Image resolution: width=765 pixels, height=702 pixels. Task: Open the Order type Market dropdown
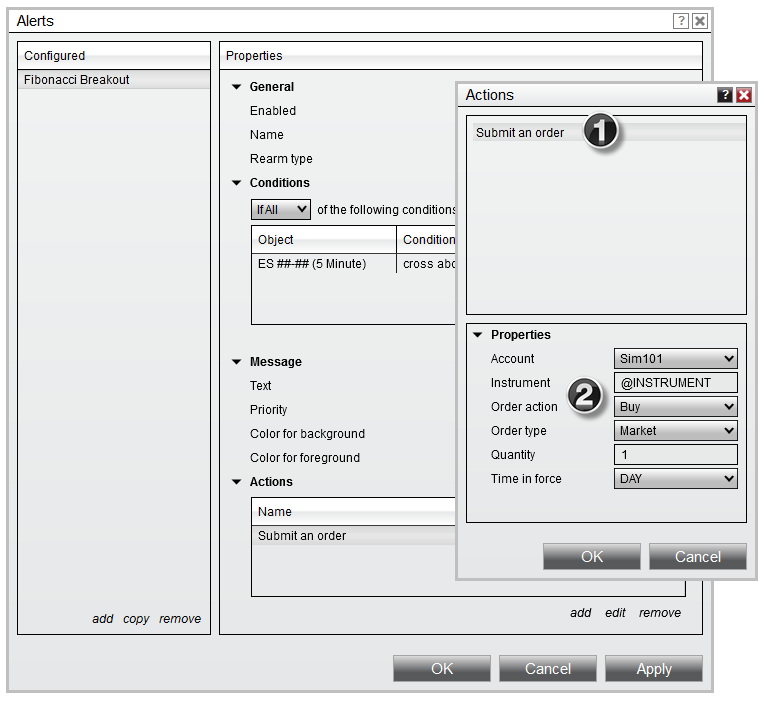click(x=675, y=431)
